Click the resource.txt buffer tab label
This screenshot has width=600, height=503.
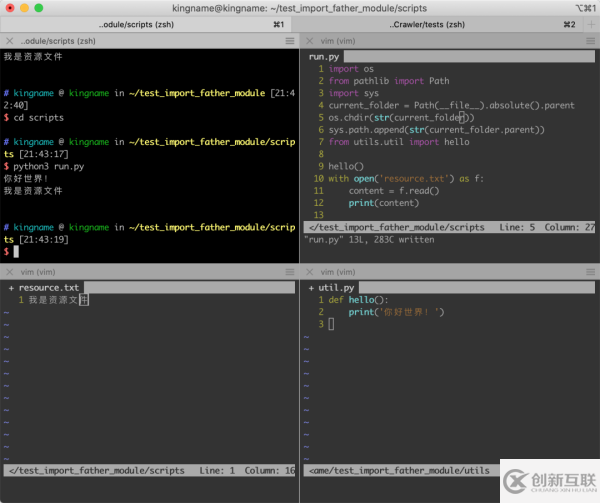[x=49, y=288]
